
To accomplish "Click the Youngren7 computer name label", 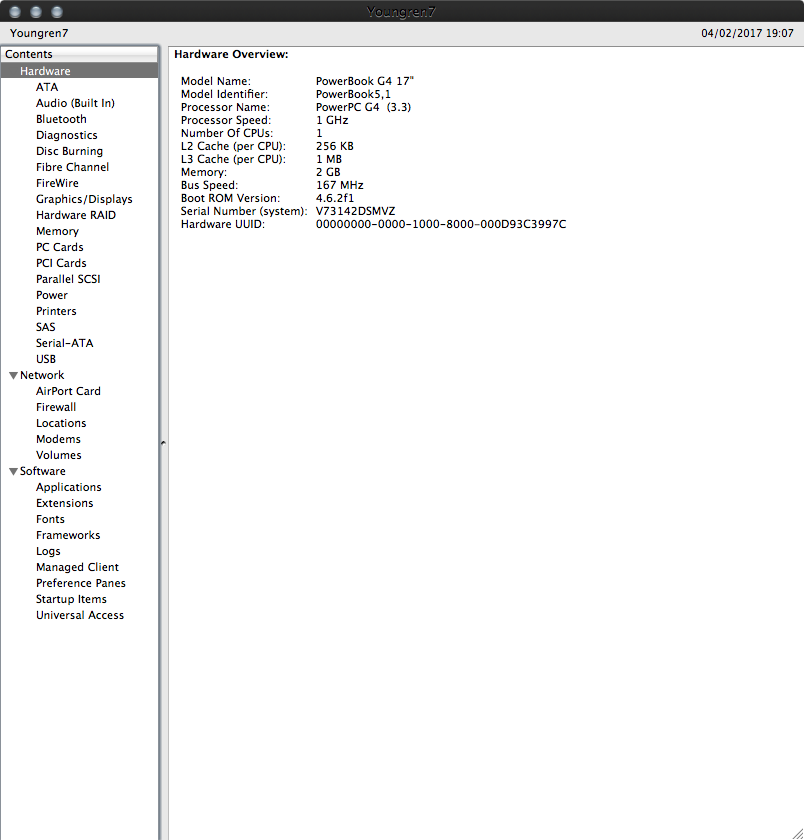I will pos(39,33).
